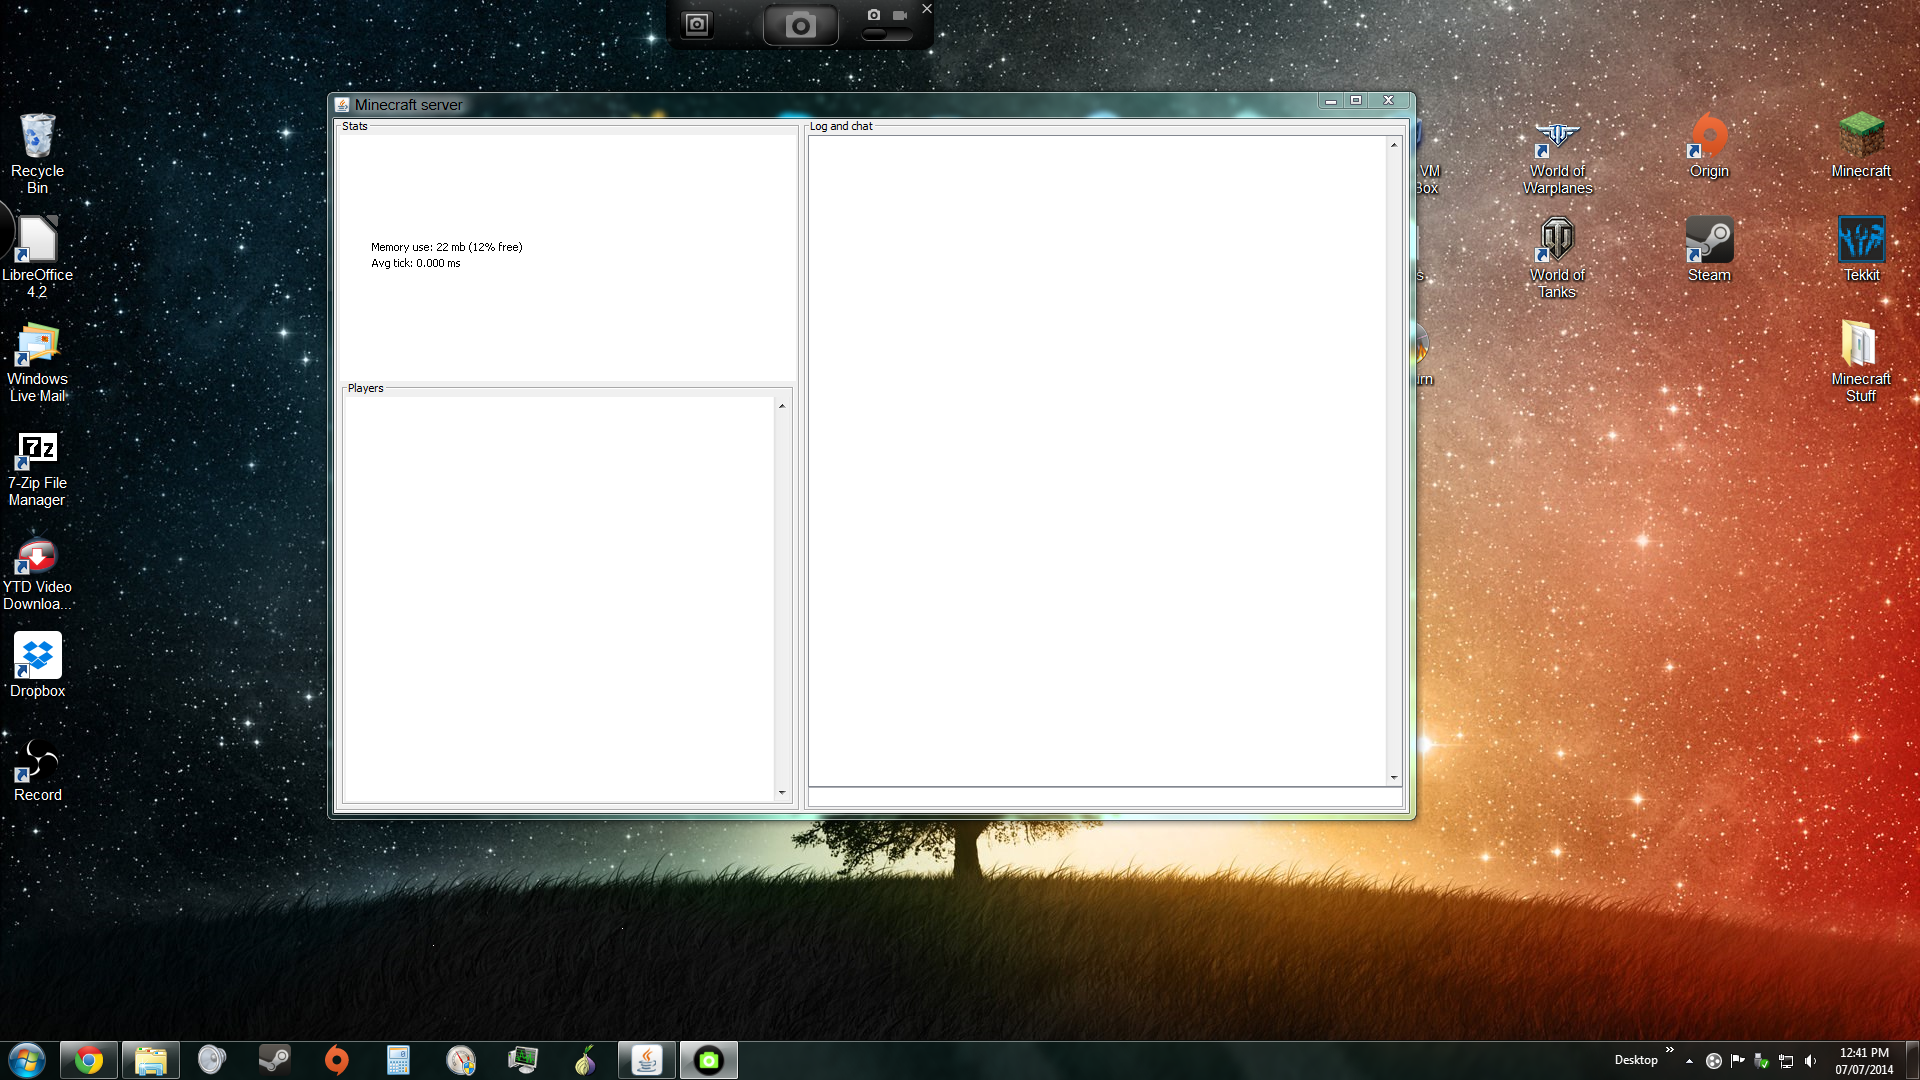Screen dimensions: 1920x1080
Task: Close the screen capture toolbar
Action: point(927,9)
